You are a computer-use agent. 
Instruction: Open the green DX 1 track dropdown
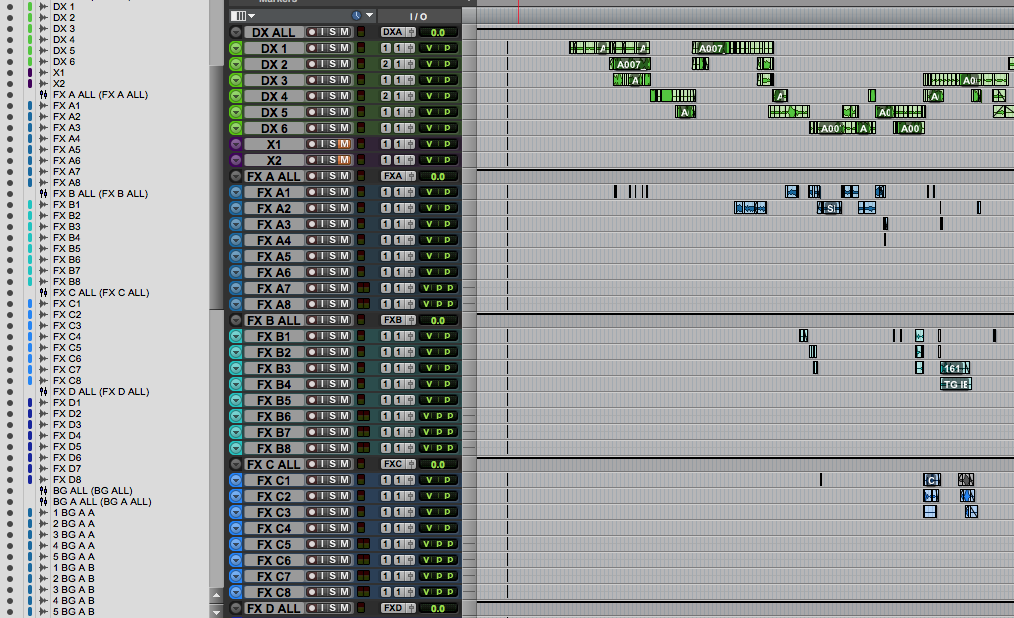pos(236,48)
